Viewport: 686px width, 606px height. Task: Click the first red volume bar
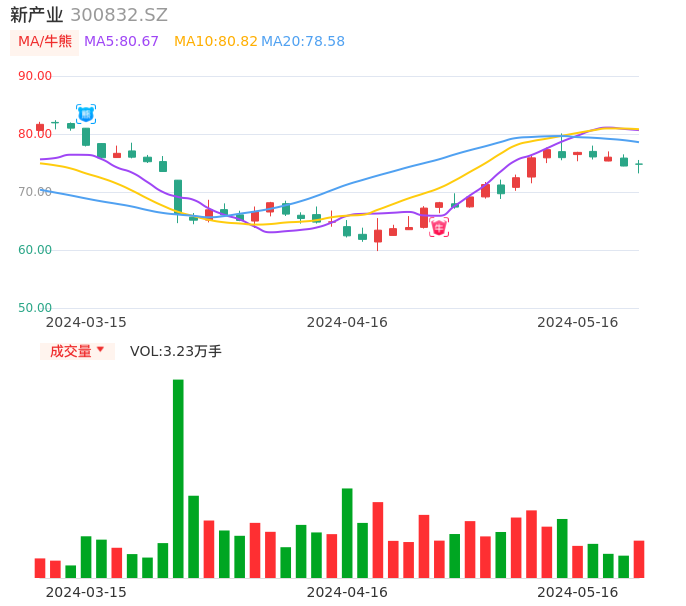(40, 567)
